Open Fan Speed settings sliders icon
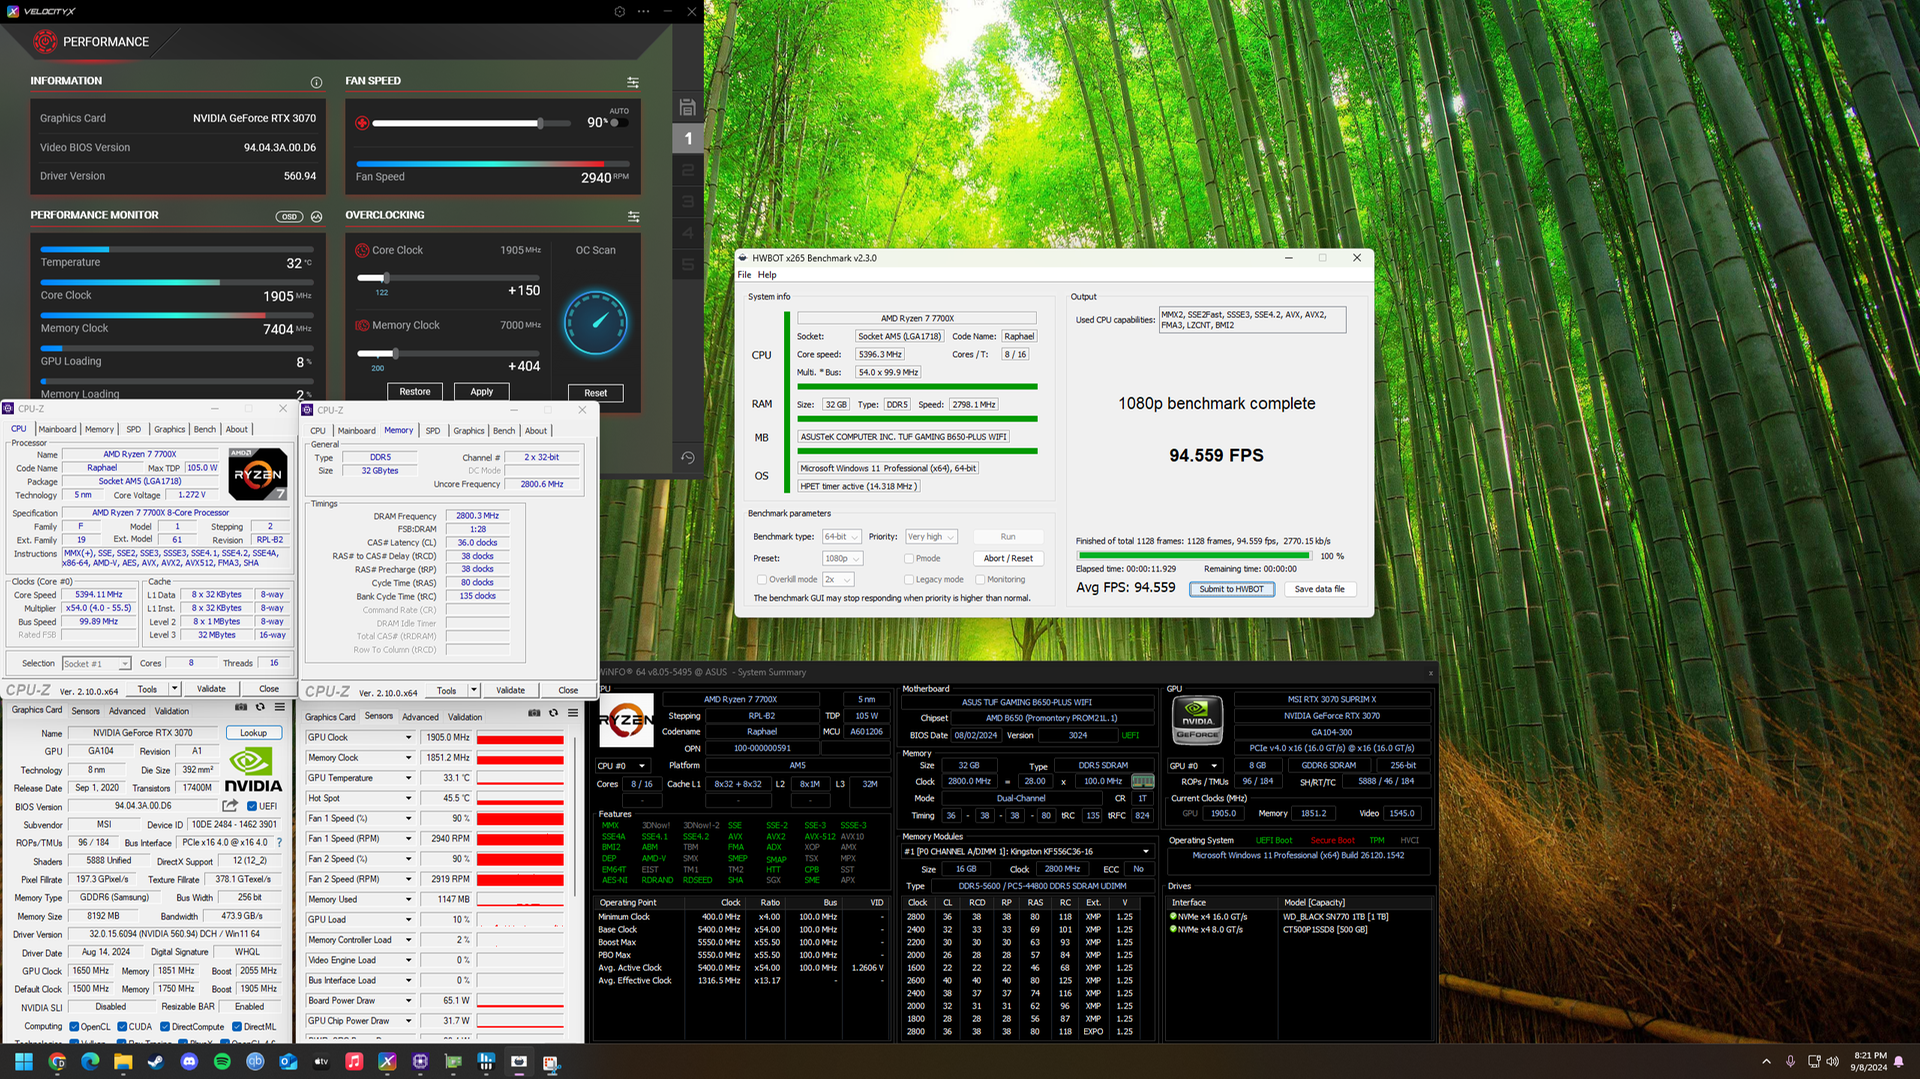The image size is (1920, 1079). tap(633, 82)
